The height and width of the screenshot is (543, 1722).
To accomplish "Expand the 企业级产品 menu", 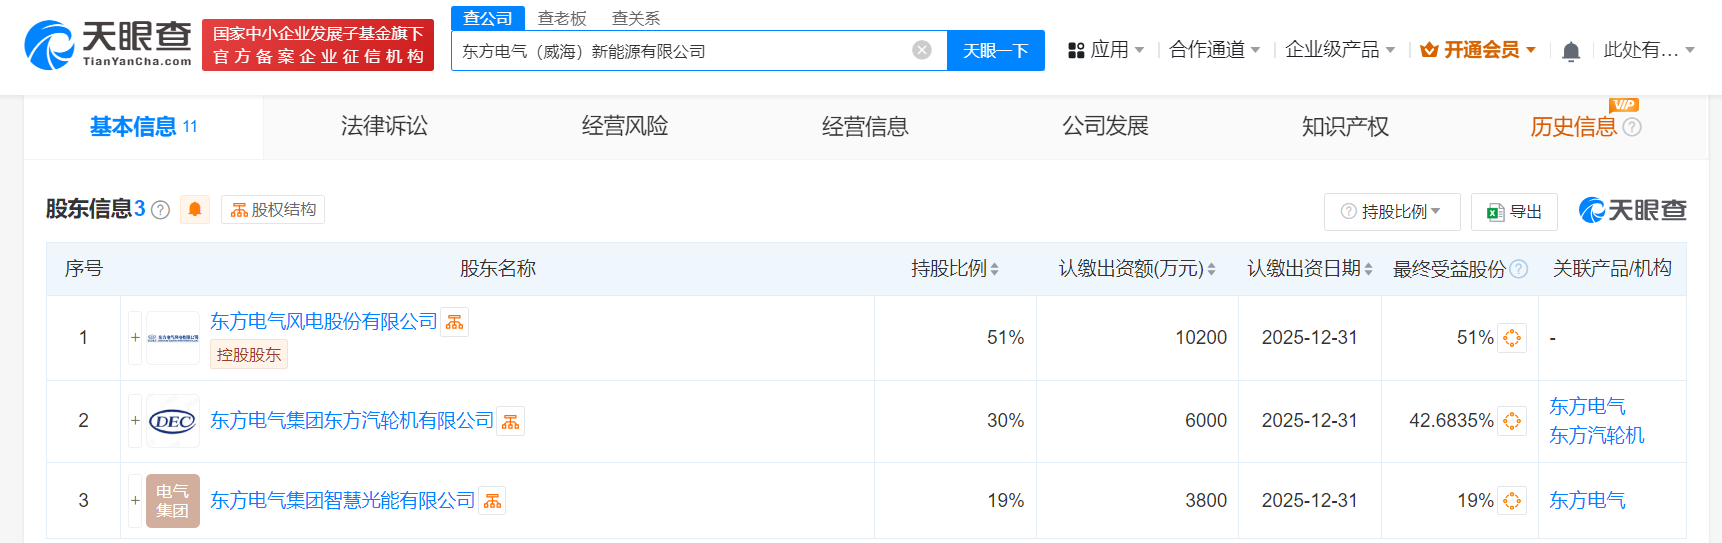I will [x=1339, y=50].
